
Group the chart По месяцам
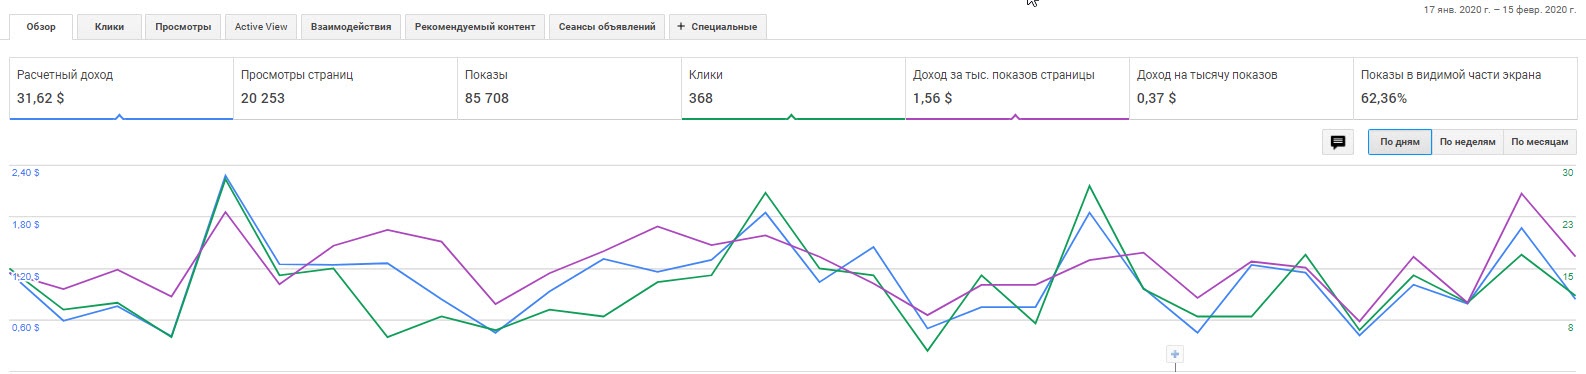coord(1540,142)
